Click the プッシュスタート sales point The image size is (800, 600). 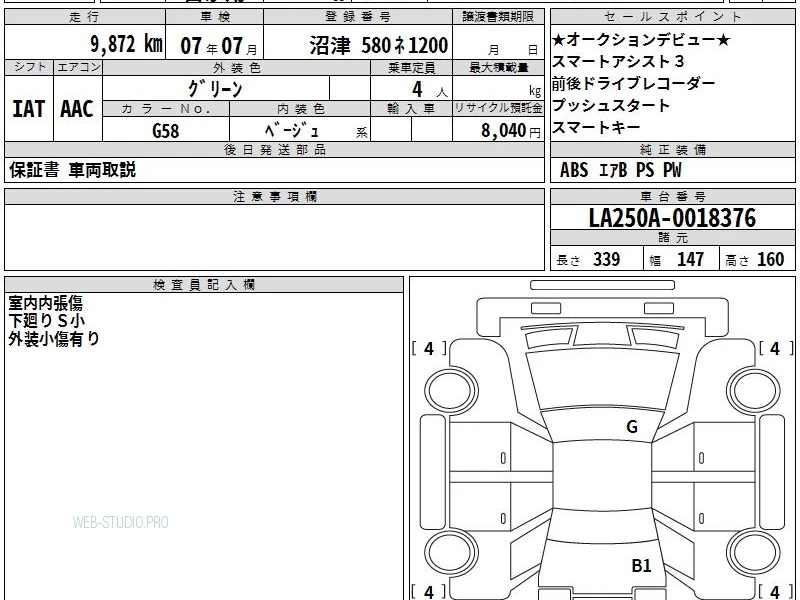coord(611,105)
